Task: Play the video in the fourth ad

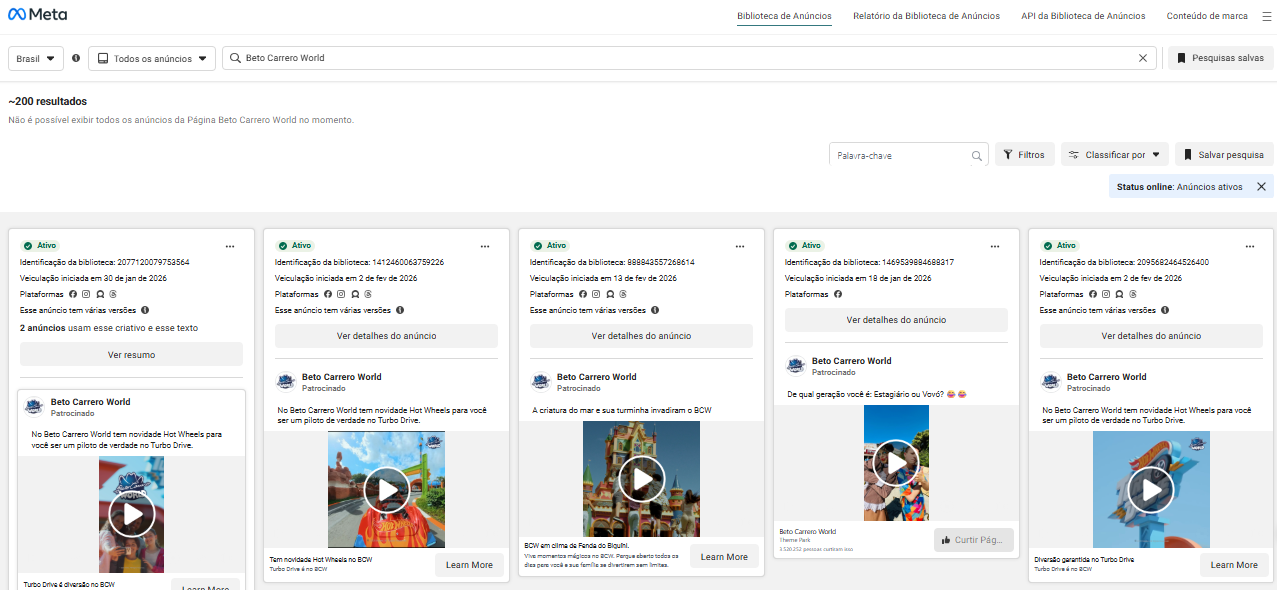Action: 896,463
